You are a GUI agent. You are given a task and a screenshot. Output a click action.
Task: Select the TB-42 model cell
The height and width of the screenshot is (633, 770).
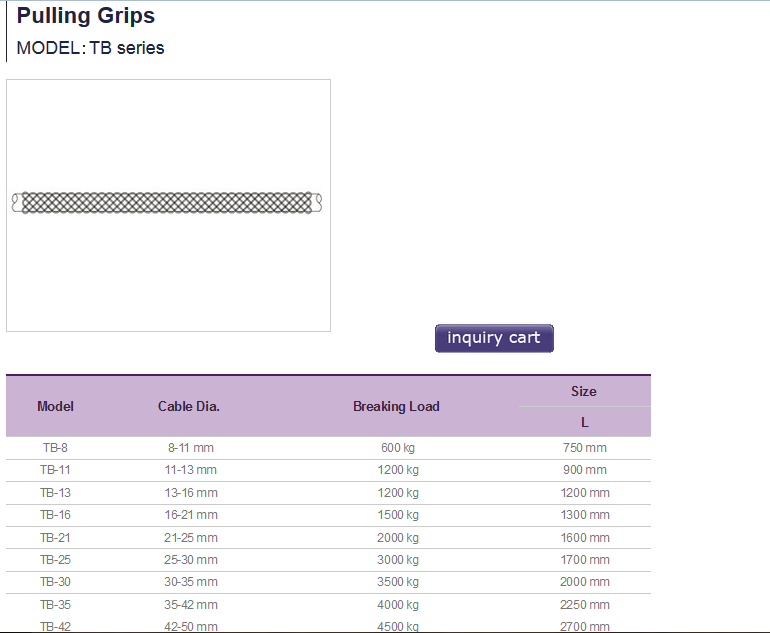tap(55, 627)
